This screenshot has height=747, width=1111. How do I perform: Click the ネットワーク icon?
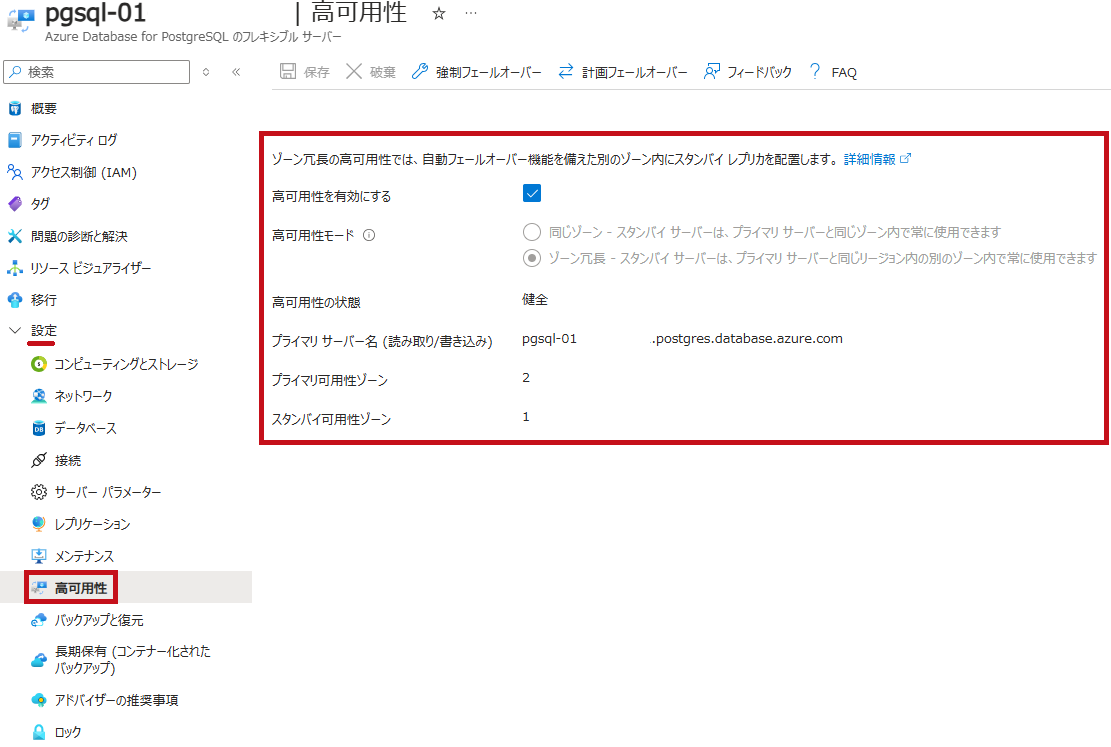(x=39, y=396)
